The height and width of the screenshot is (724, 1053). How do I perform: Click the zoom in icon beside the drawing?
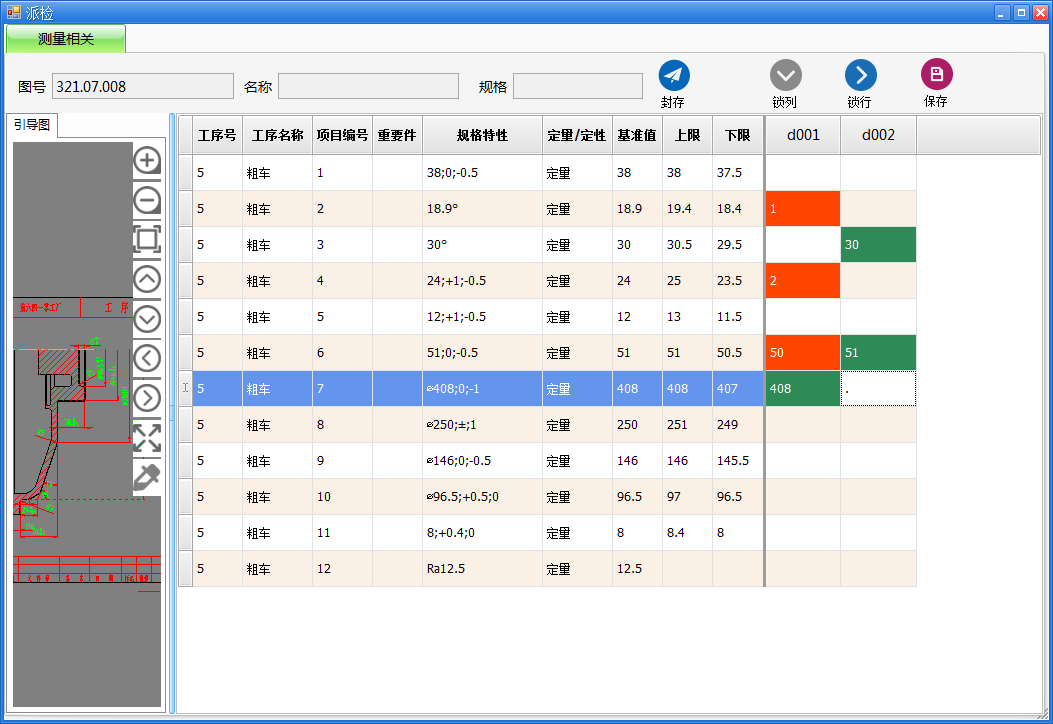147,160
